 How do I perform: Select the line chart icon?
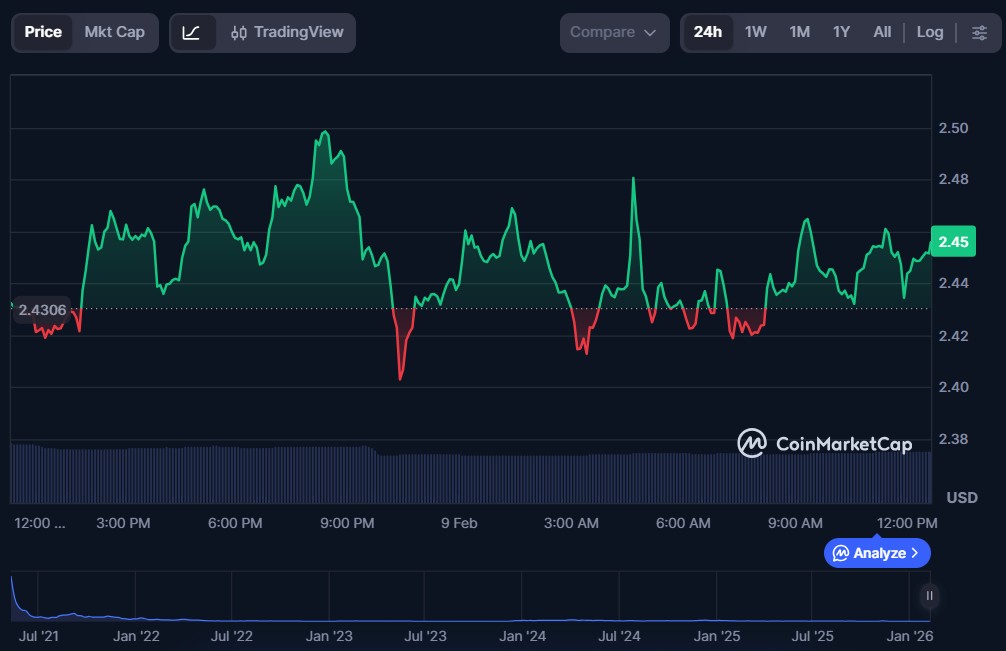[192, 32]
